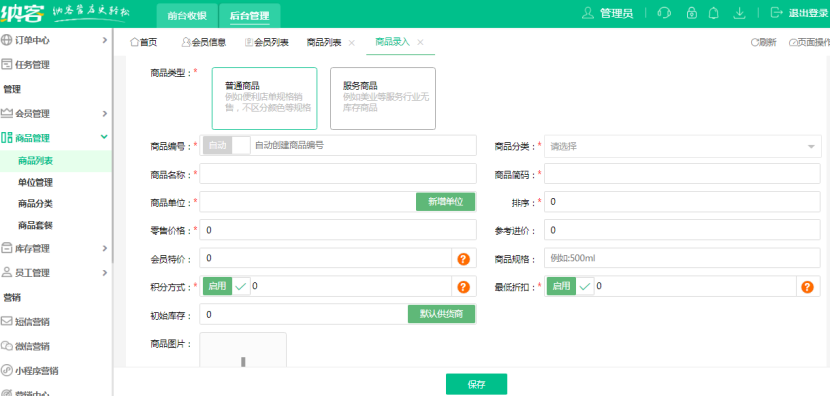Open the 会员信息 tab
The height and width of the screenshot is (397, 831).
point(204,42)
